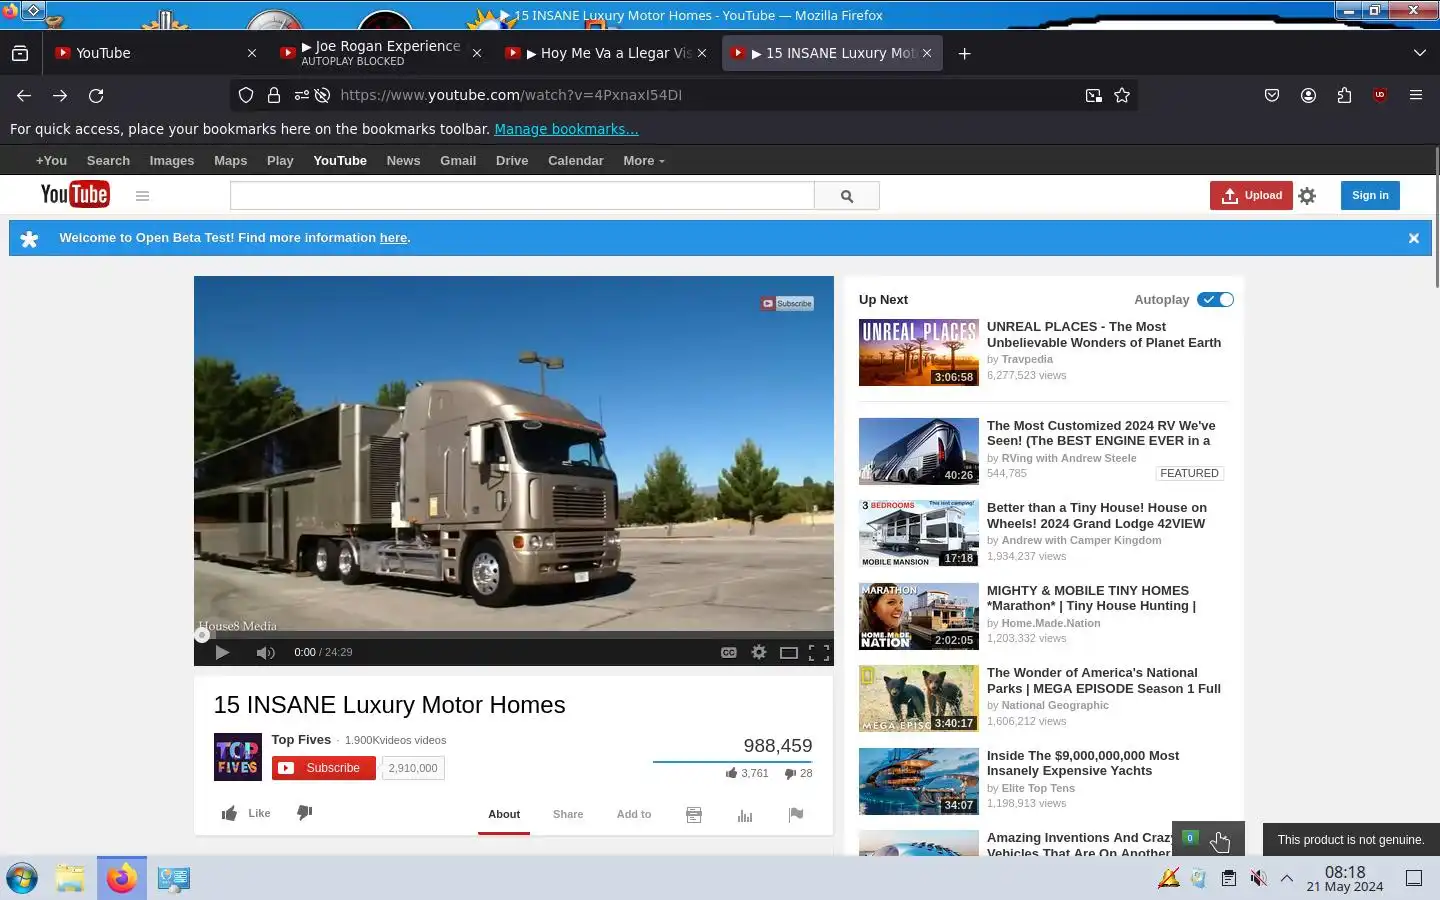Toggle picture-in-picture icon in address bar
Image resolution: width=1440 pixels, height=900 pixels.
[x=1094, y=95]
